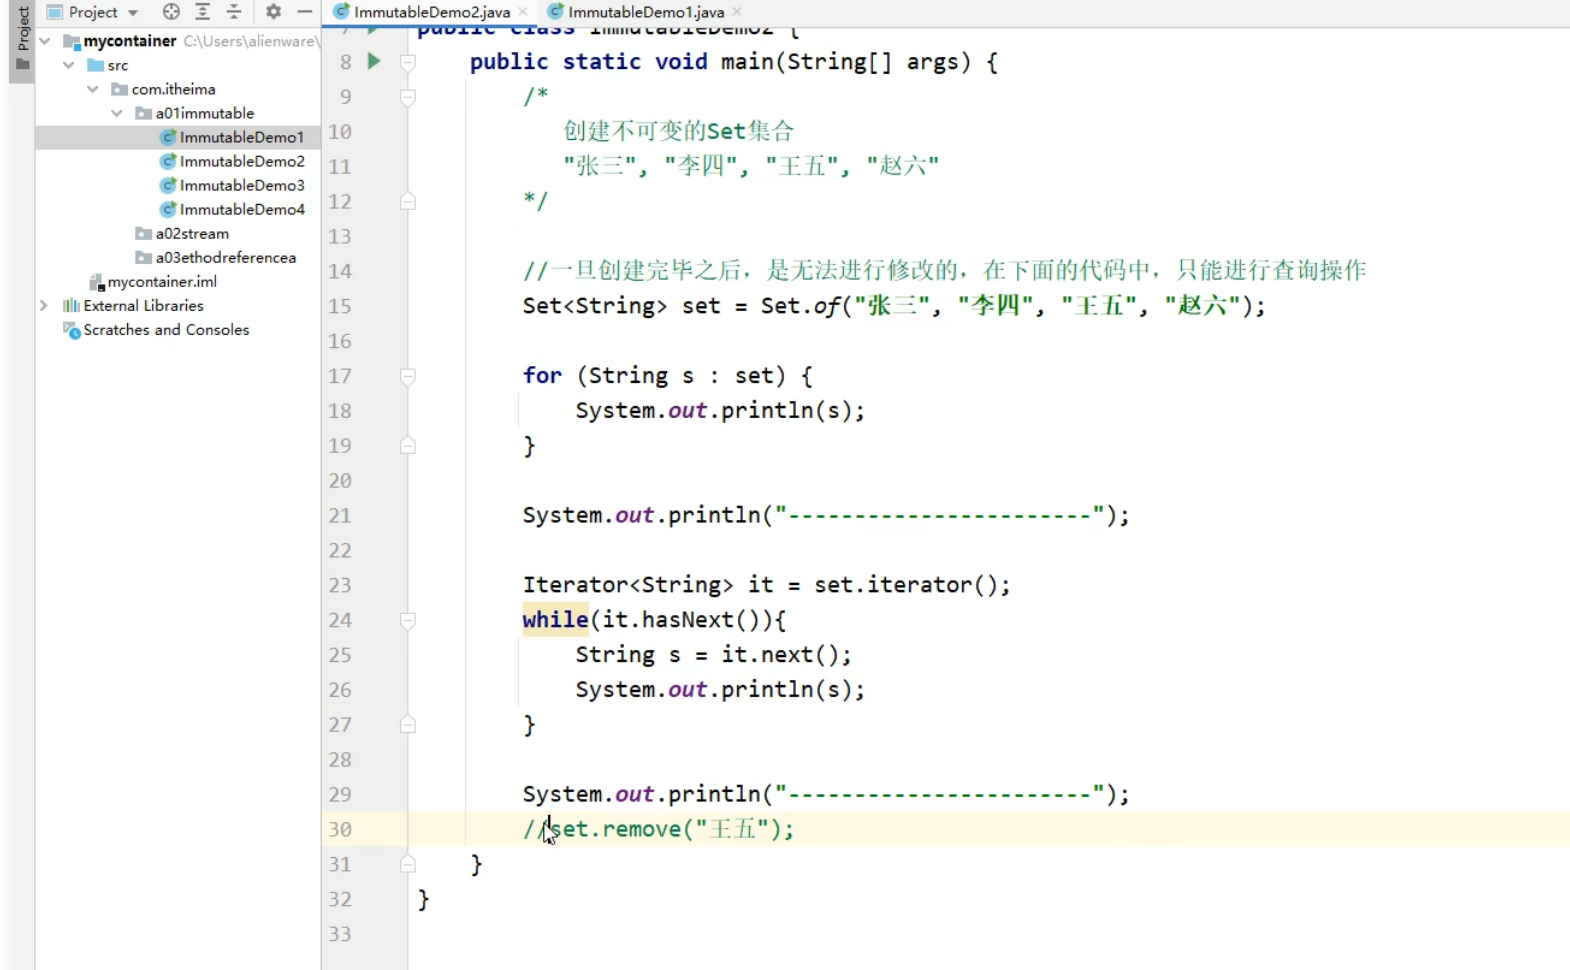Click the Expand All icon
1570x970 pixels.
point(202,12)
